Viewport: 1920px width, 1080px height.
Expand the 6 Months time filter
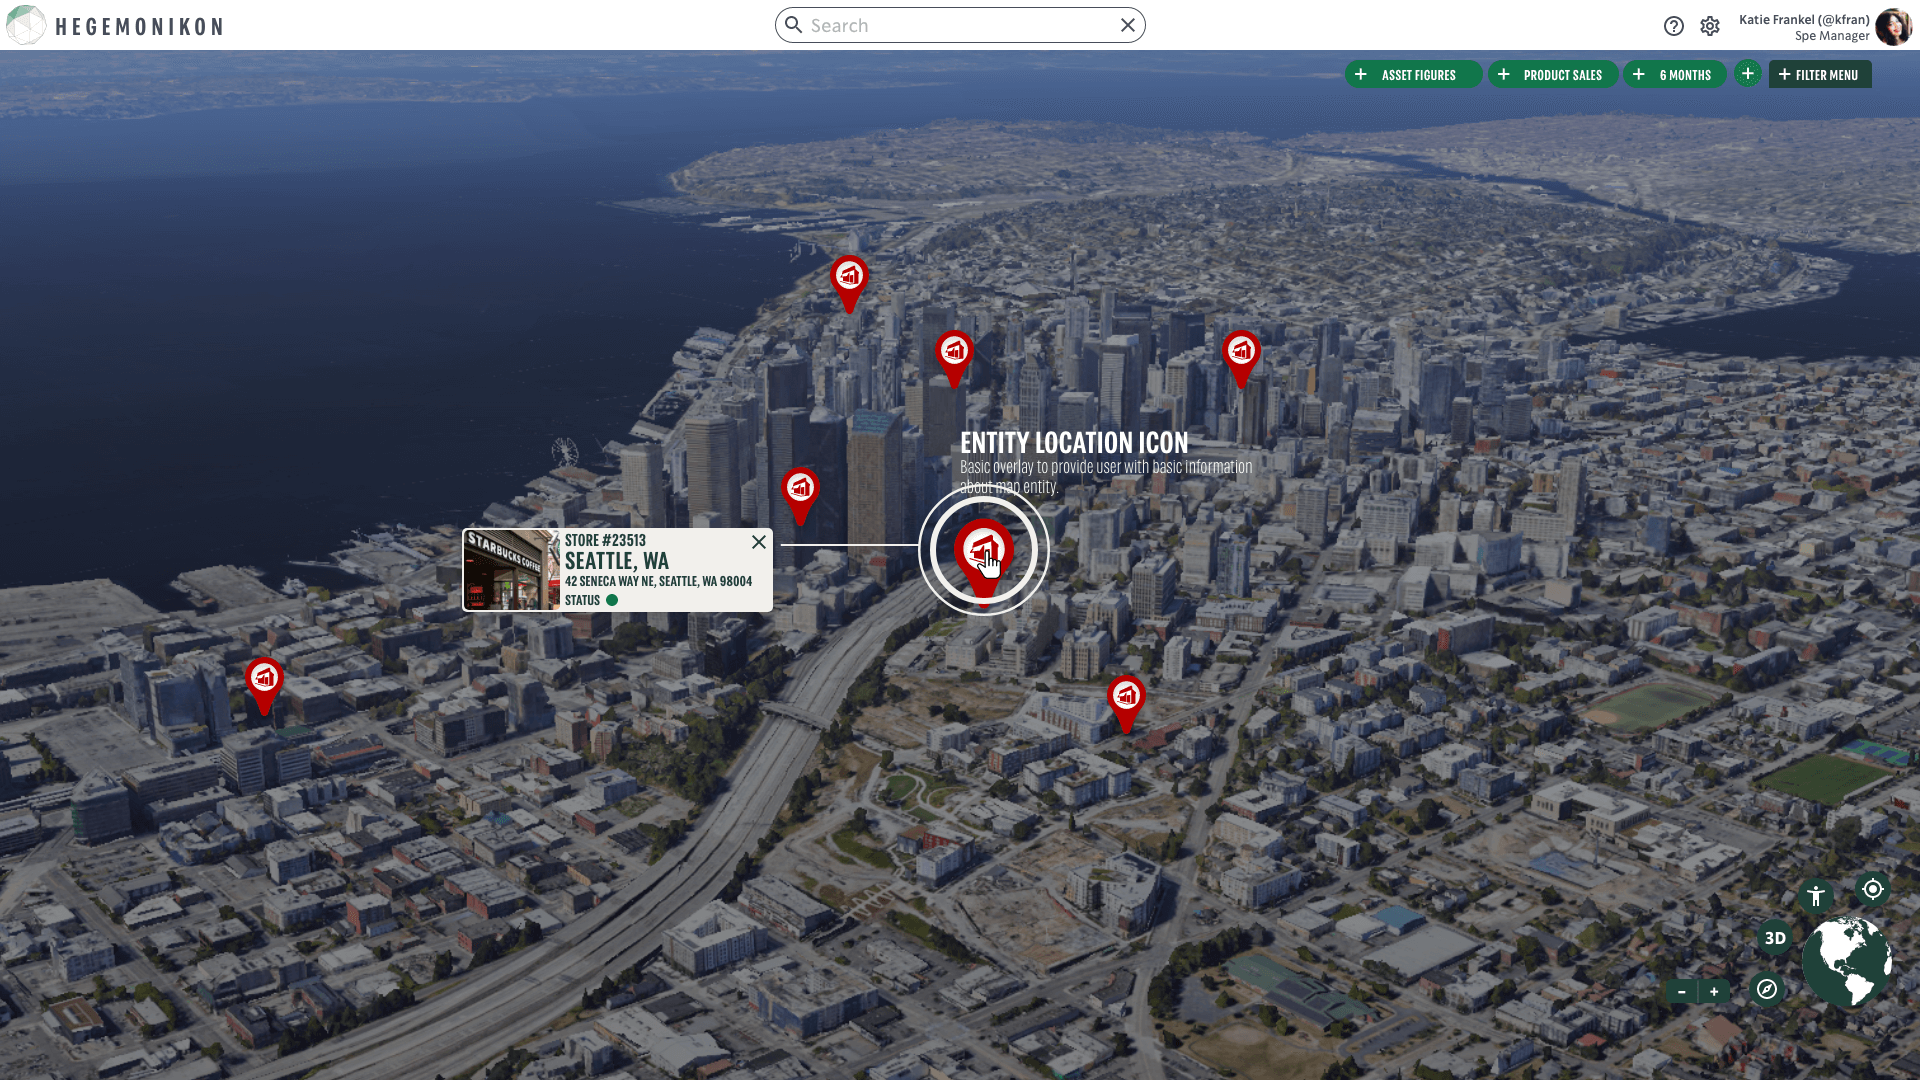point(1675,75)
